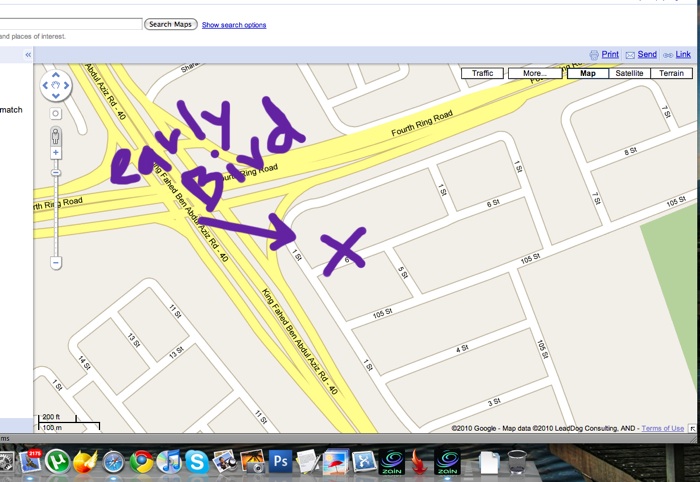Click in the maps search field
The width and height of the screenshot is (700, 482).
71,24
